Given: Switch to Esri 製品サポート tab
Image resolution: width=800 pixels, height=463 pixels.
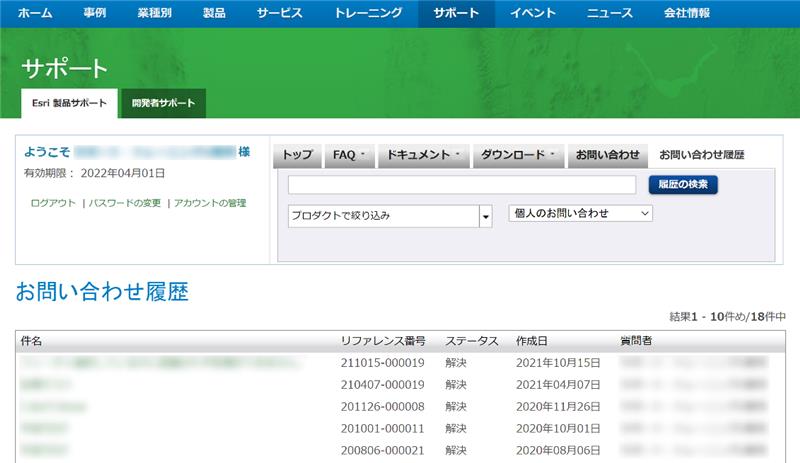Looking at the screenshot, I should pyautogui.click(x=69, y=103).
